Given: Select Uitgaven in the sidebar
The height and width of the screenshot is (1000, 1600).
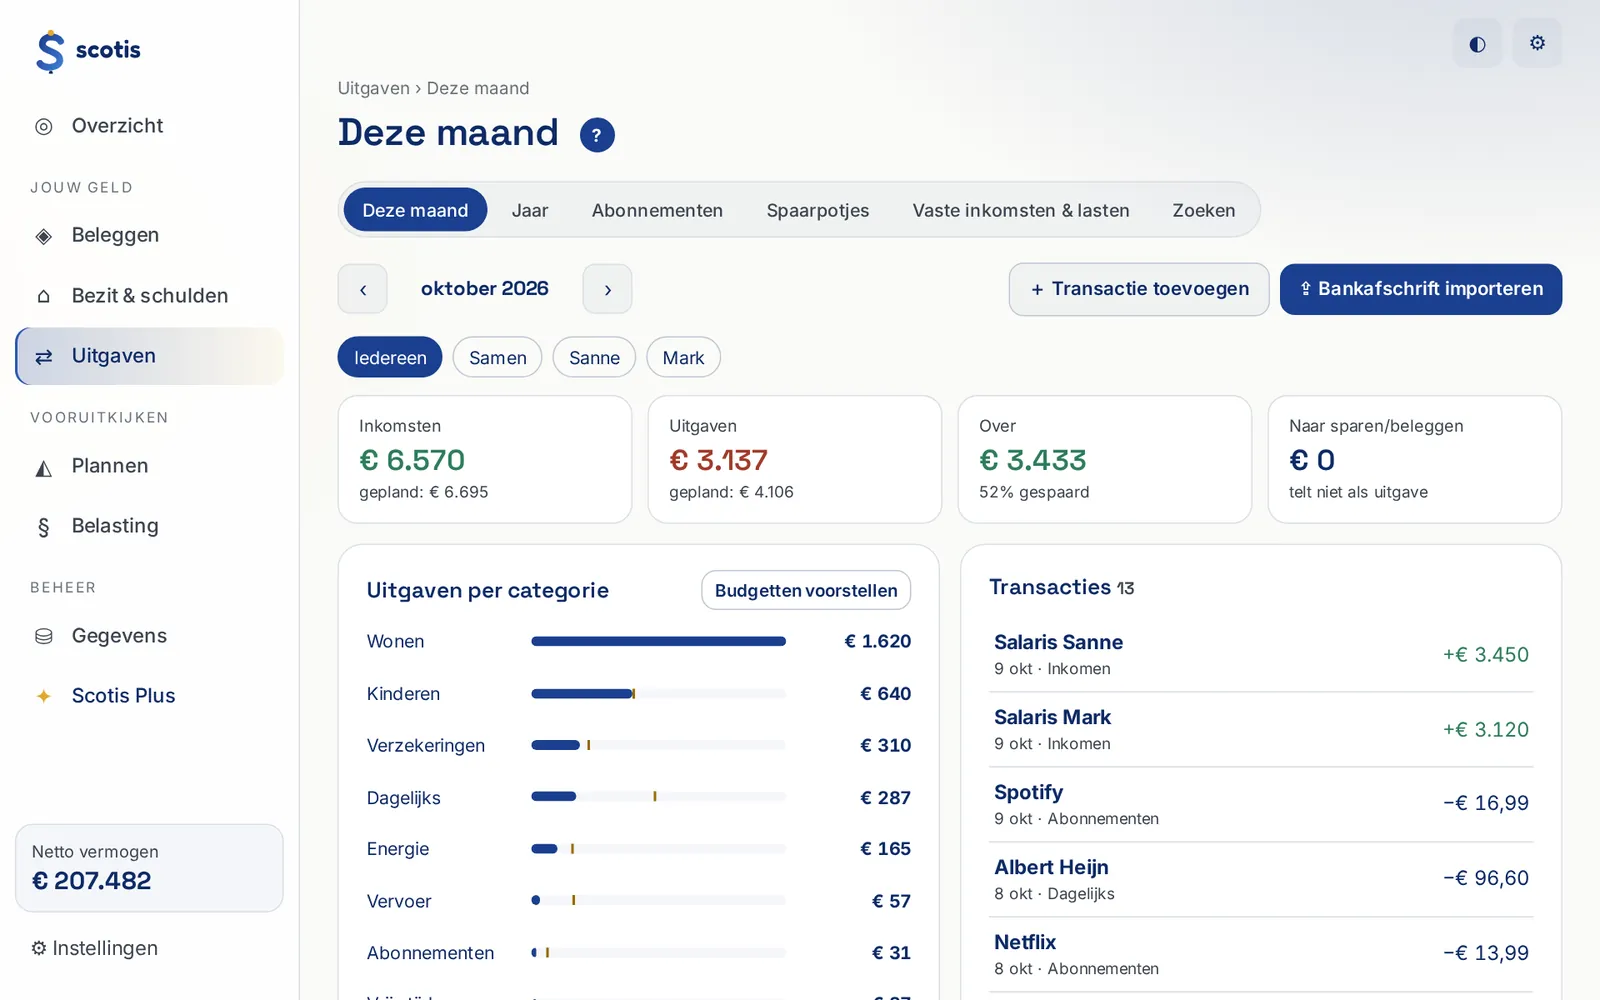Looking at the screenshot, I should pos(149,356).
